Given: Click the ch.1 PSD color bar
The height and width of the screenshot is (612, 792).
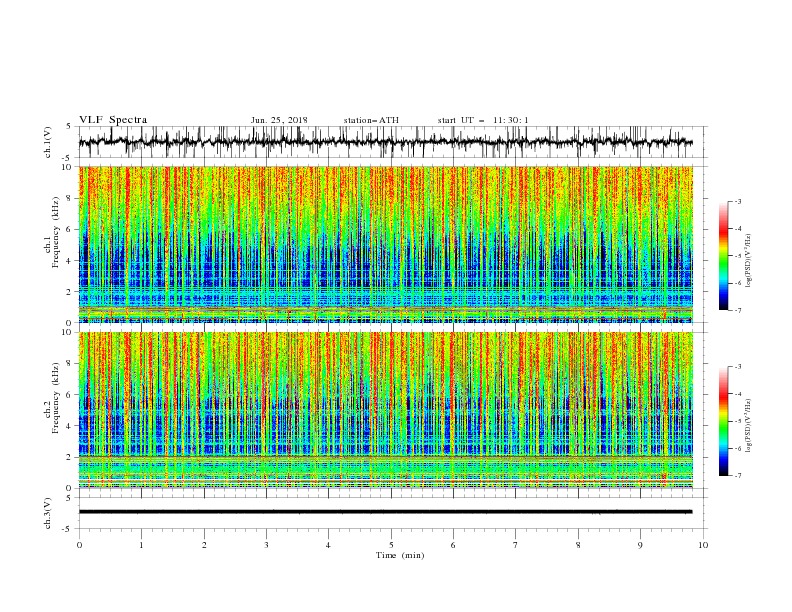Looking at the screenshot, I should pyautogui.click(x=723, y=256).
